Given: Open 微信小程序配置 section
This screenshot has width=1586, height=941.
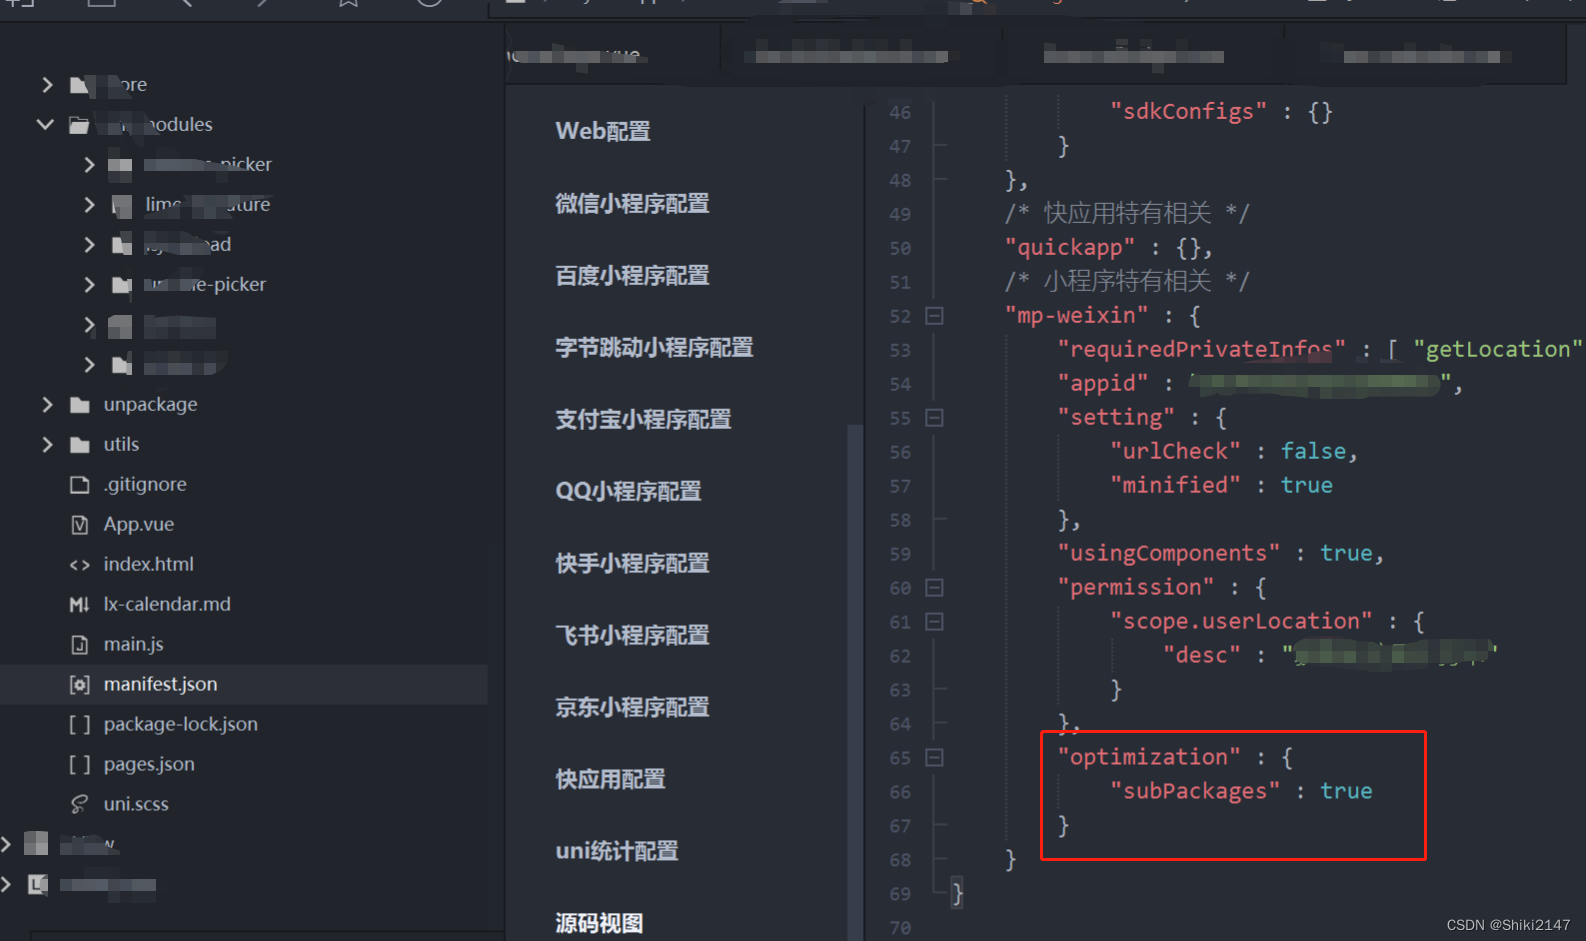Looking at the screenshot, I should click(x=632, y=203).
